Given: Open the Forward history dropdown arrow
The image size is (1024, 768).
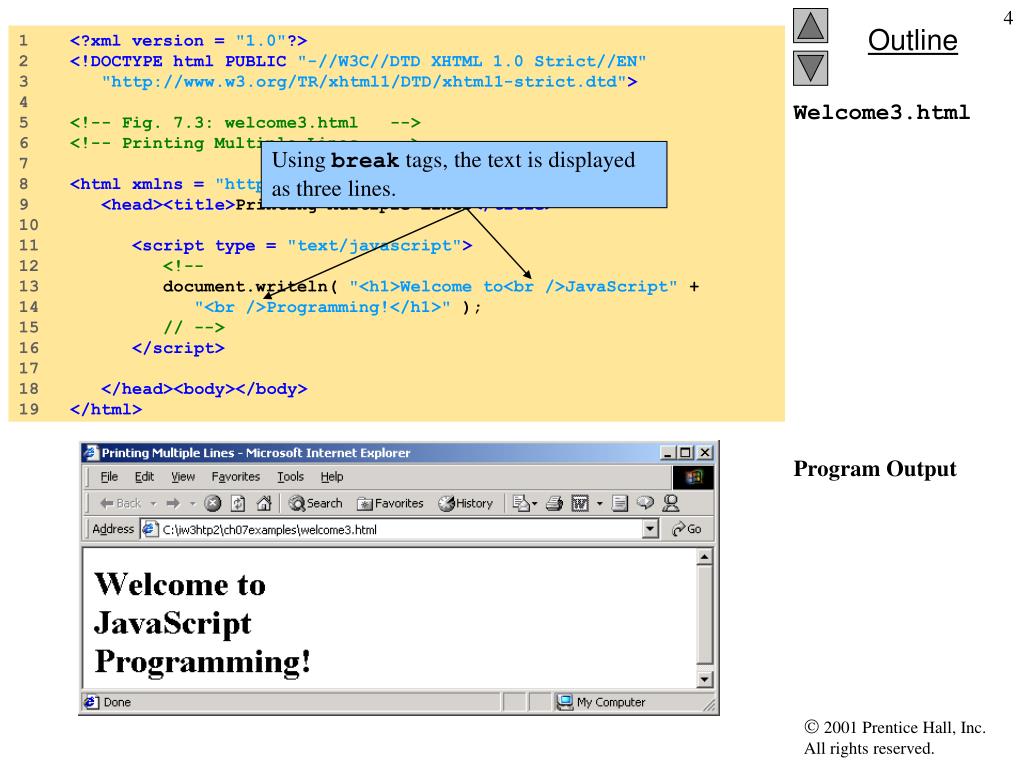Looking at the screenshot, I should [193, 504].
